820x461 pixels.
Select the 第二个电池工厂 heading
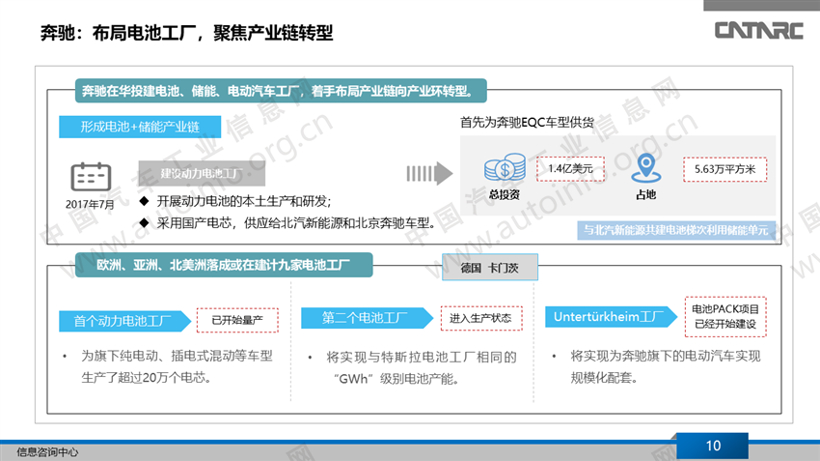point(364,318)
